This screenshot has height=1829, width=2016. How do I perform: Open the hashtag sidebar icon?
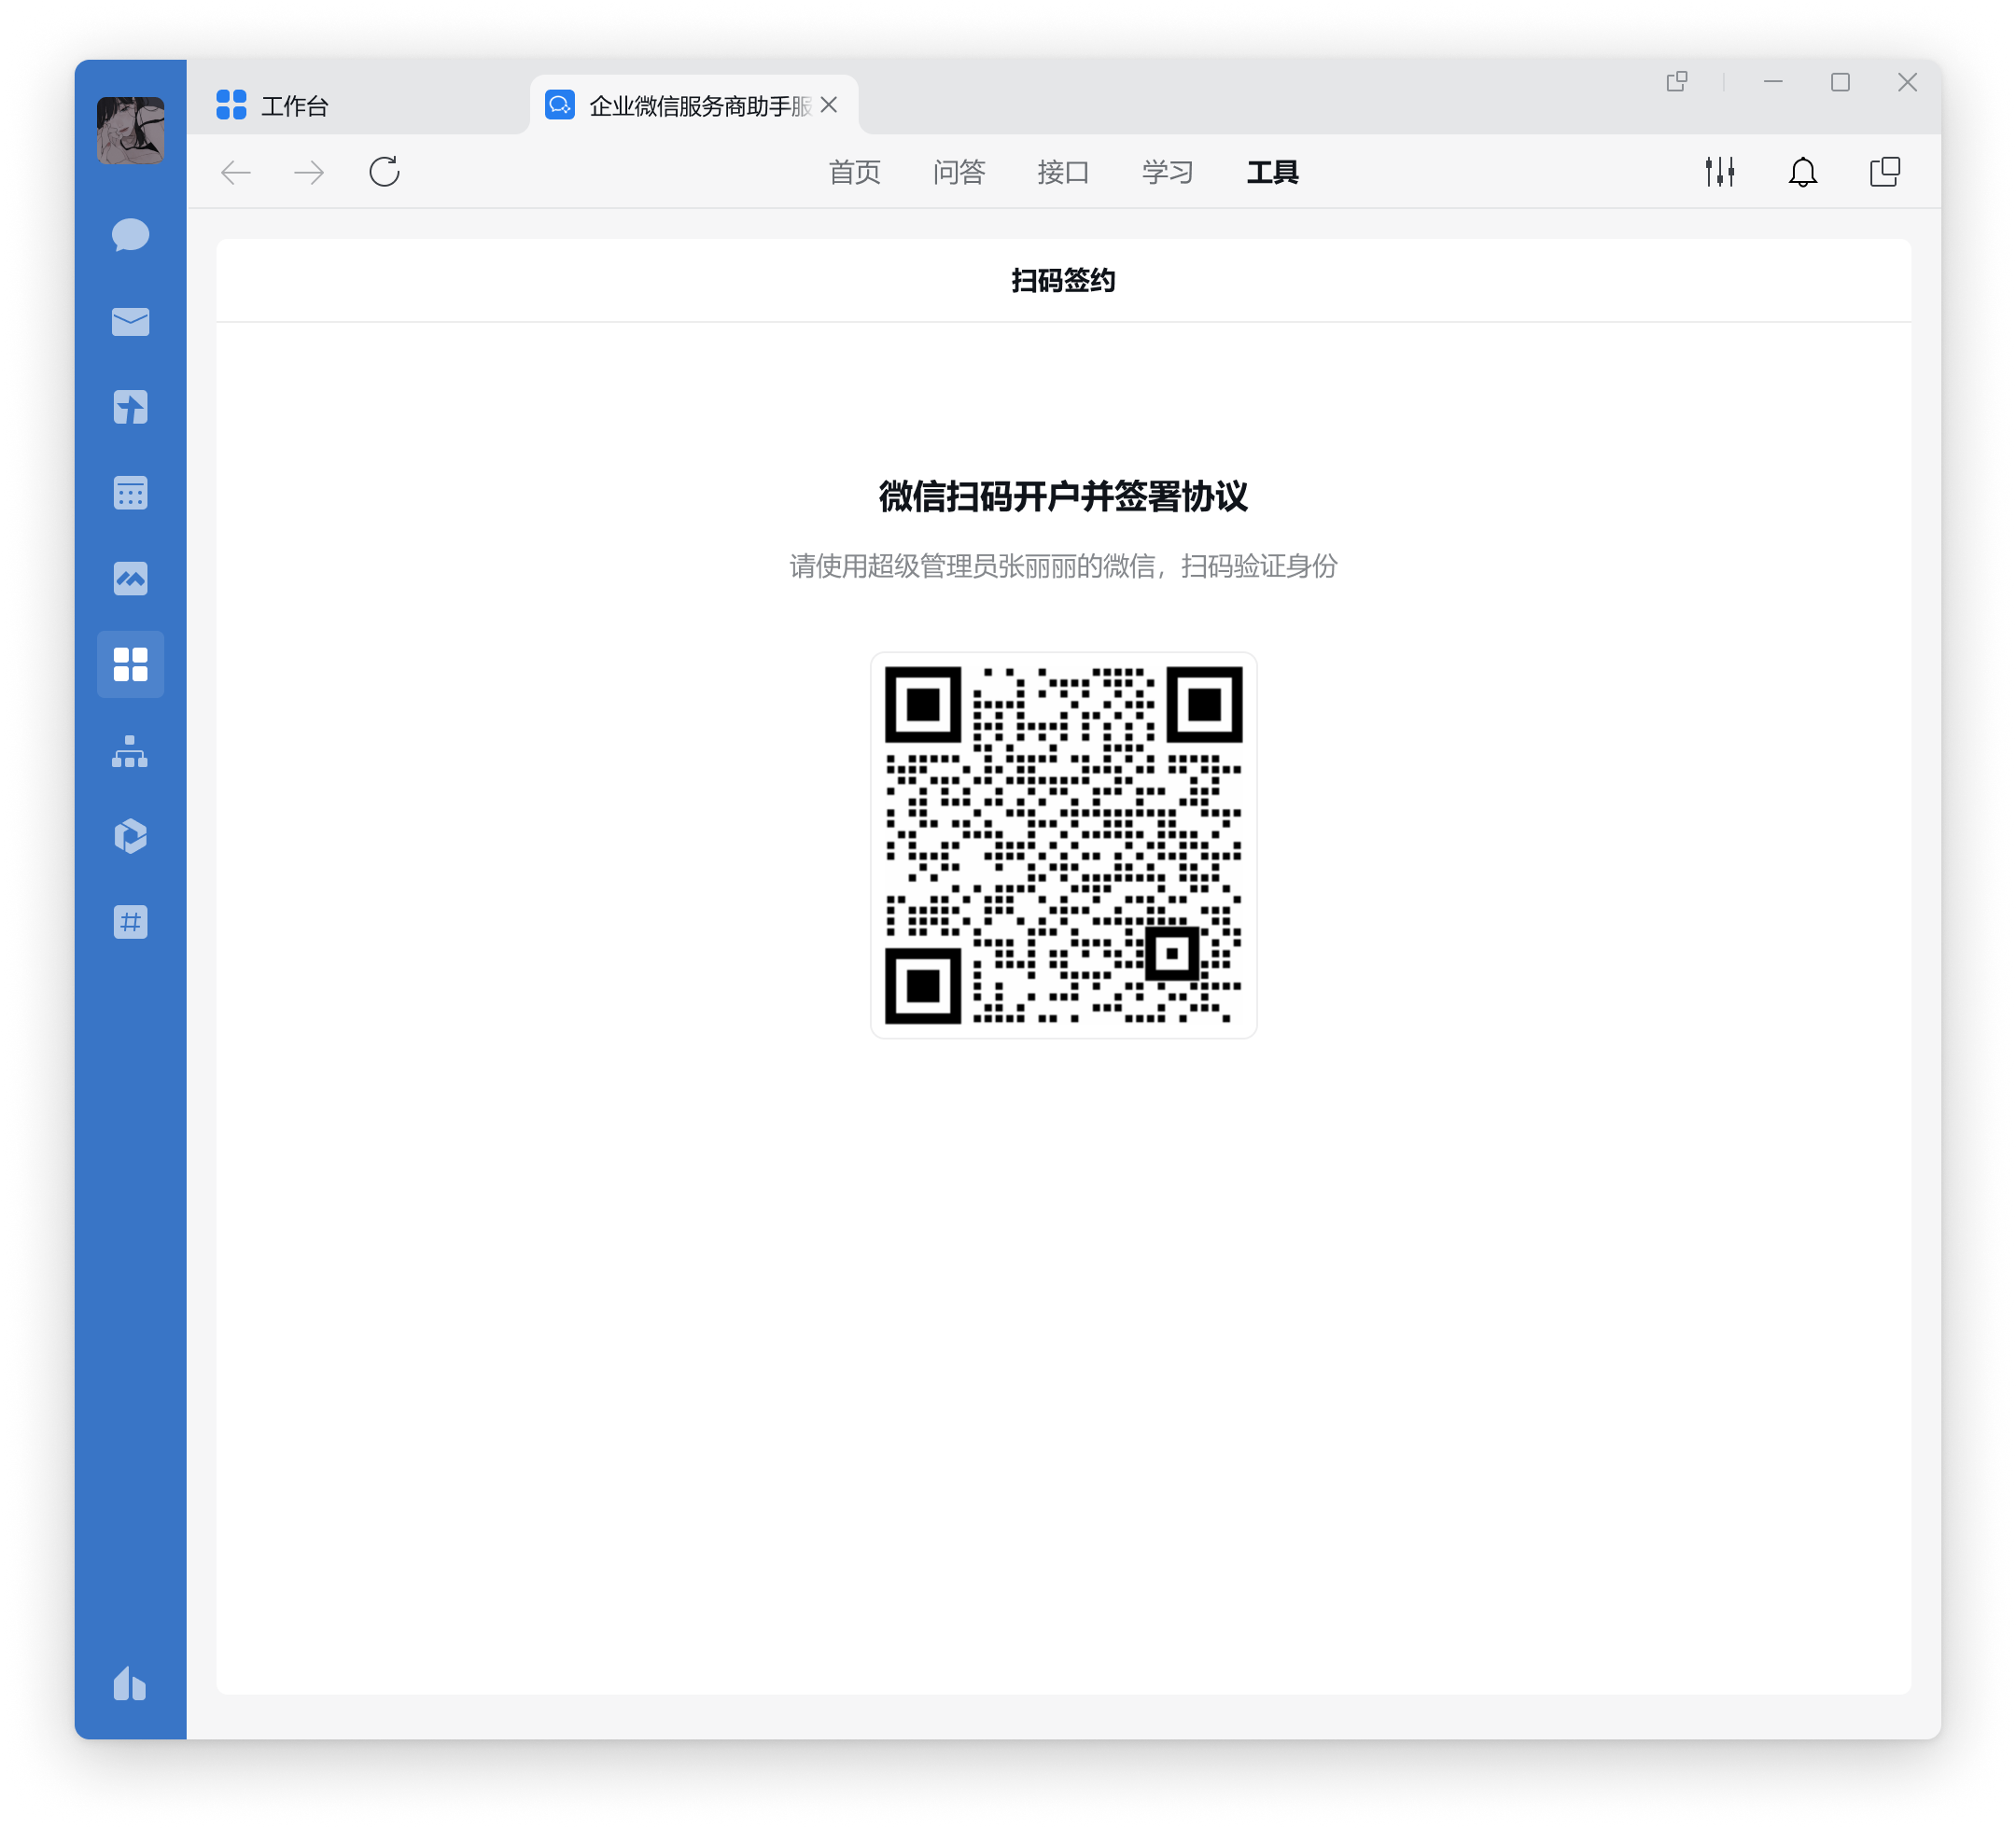click(130, 922)
